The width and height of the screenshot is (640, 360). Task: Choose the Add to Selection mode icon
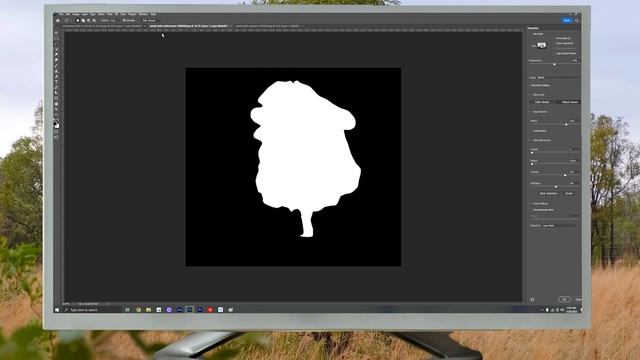(83, 20)
